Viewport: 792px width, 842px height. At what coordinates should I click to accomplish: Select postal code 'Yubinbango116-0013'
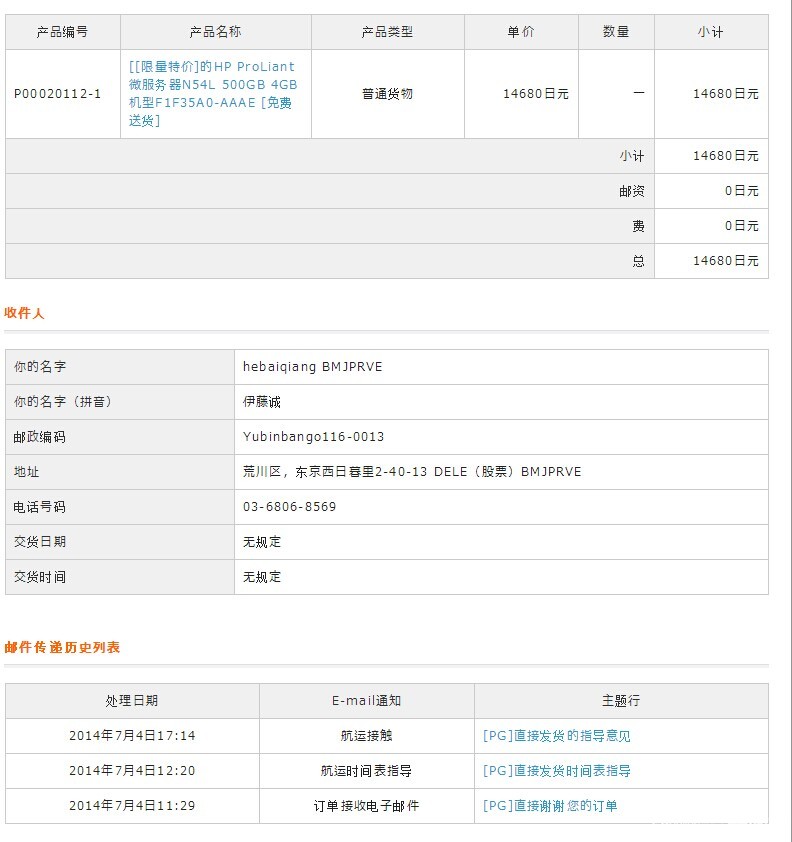click(314, 437)
